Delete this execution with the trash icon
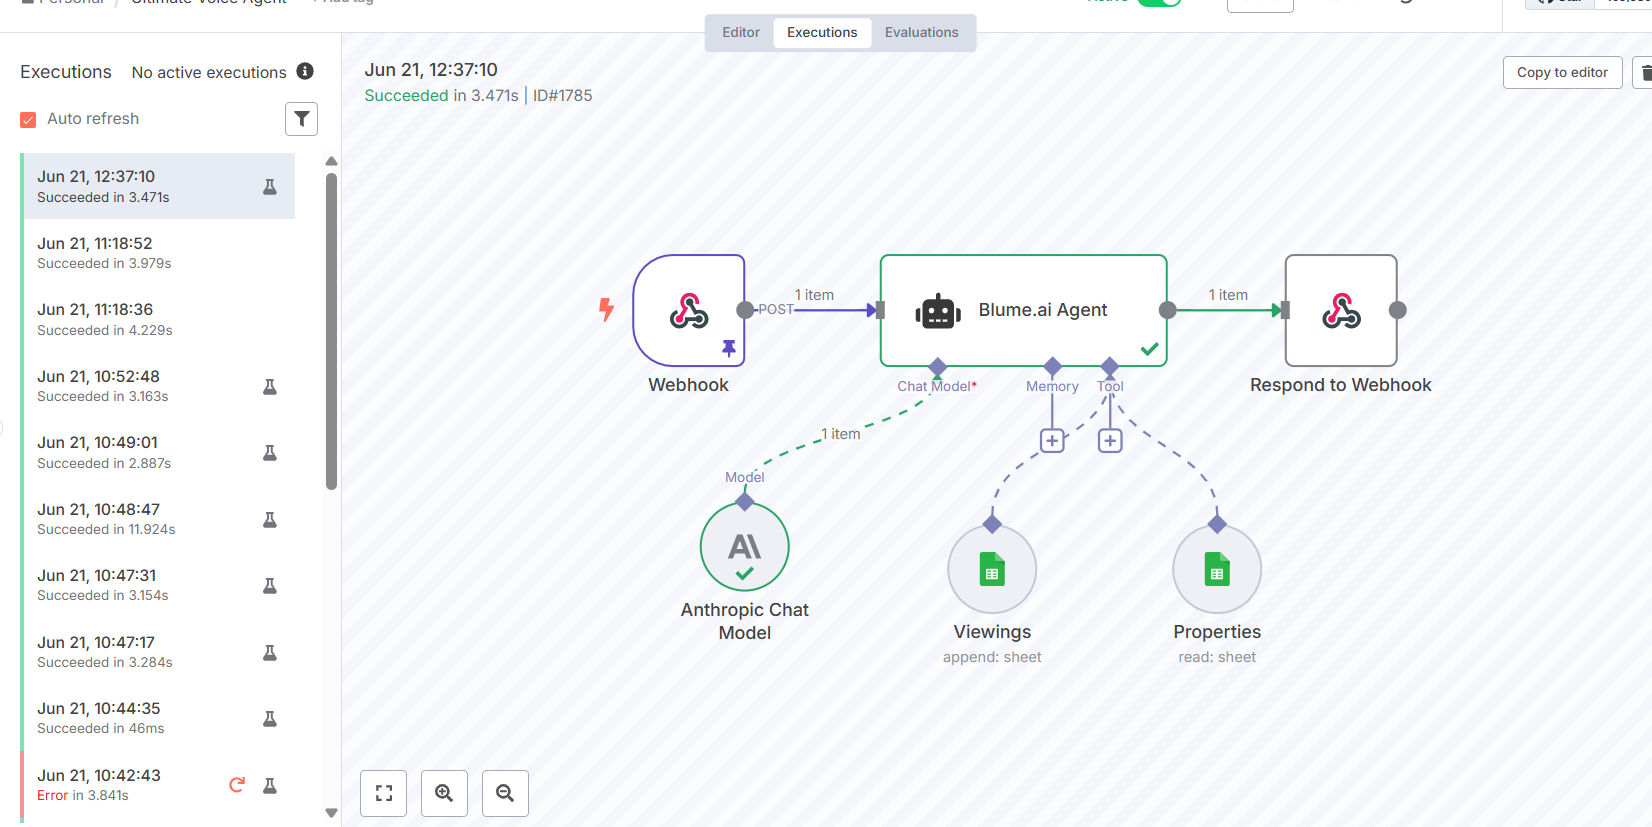 click(1644, 72)
